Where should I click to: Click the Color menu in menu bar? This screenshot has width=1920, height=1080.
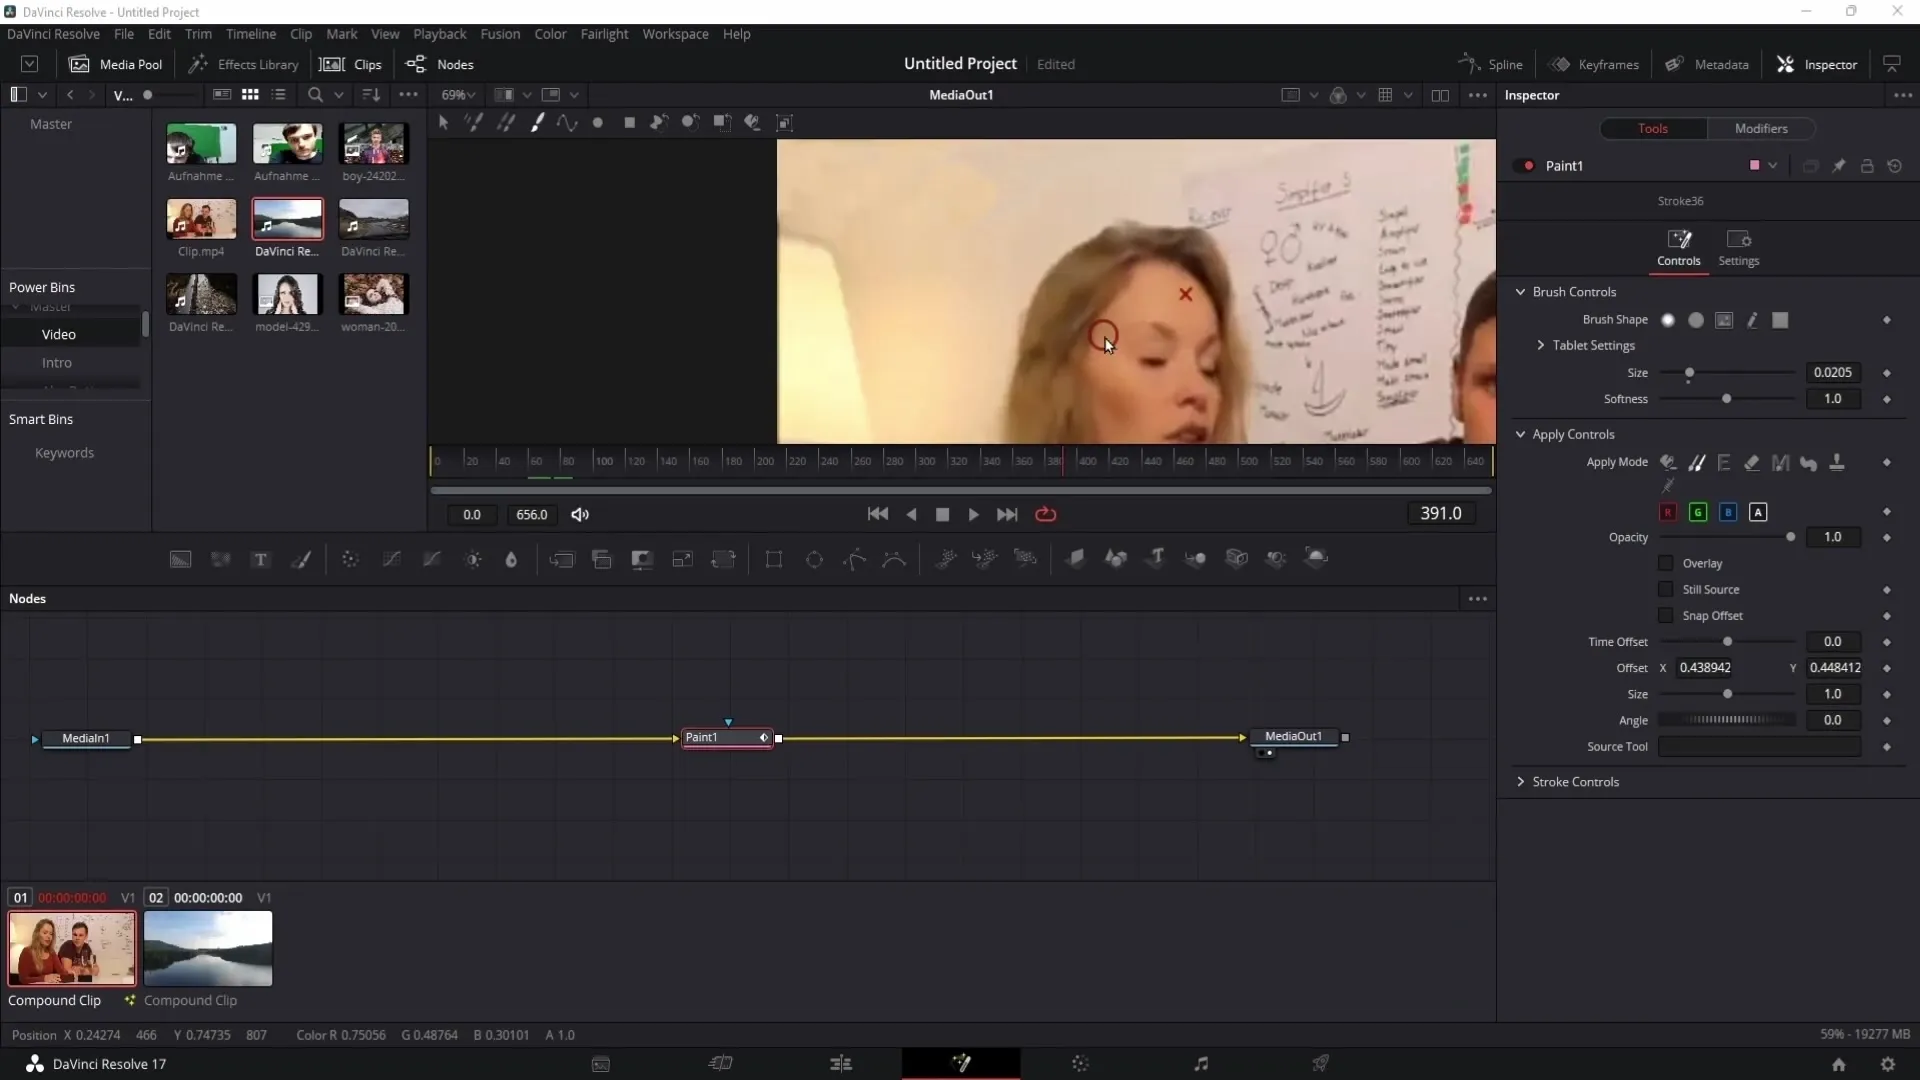pyautogui.click(x=551, y=33)
